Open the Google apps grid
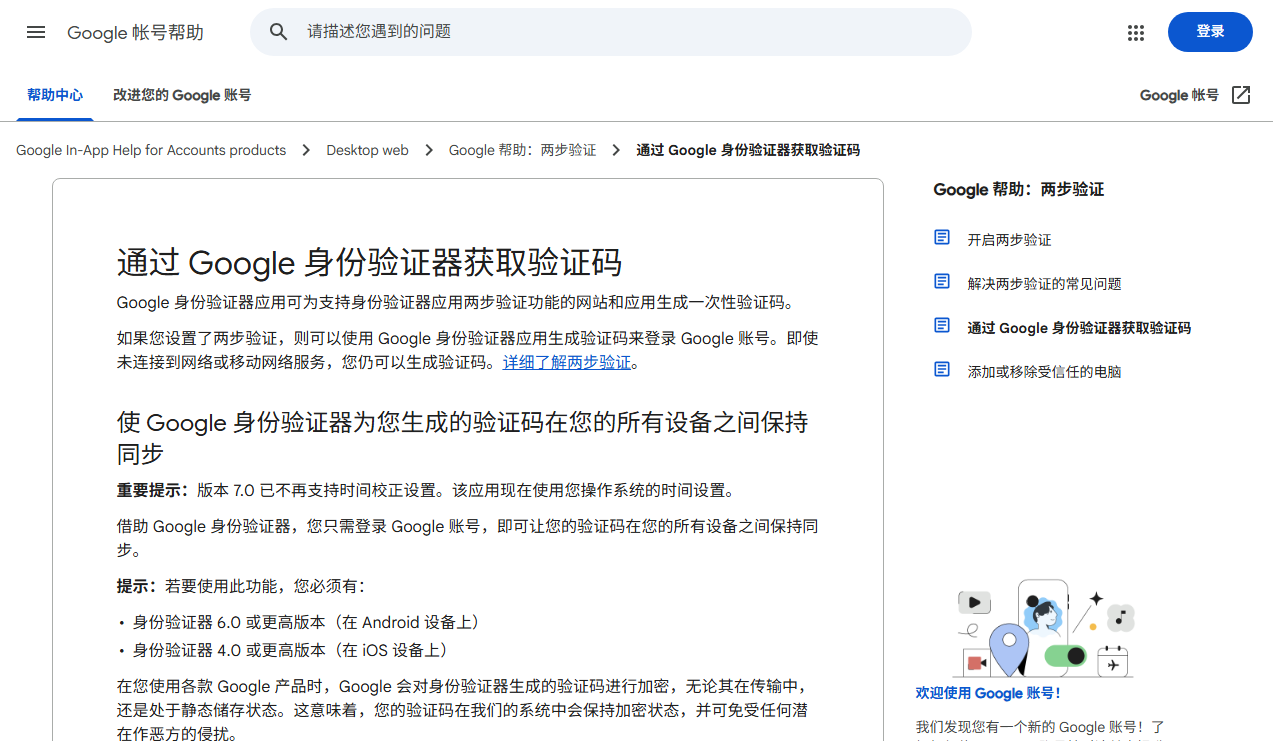The image size is (1273, 741). tap(1136, 32)
